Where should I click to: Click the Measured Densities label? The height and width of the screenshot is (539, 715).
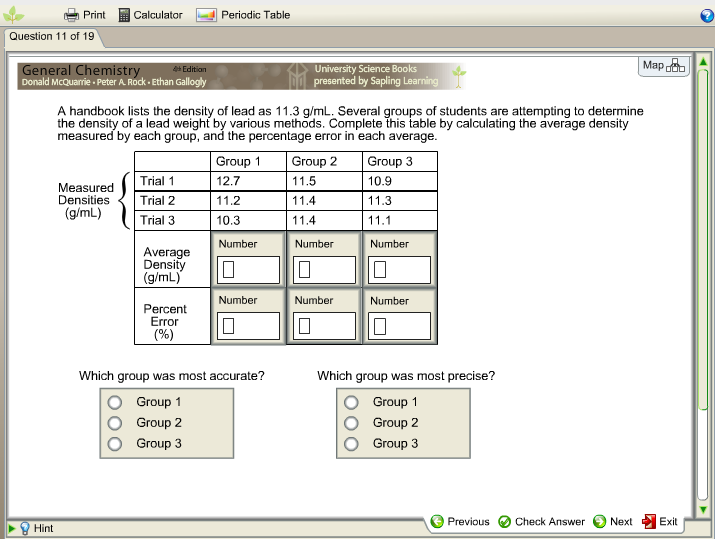[x=85, y=200]
